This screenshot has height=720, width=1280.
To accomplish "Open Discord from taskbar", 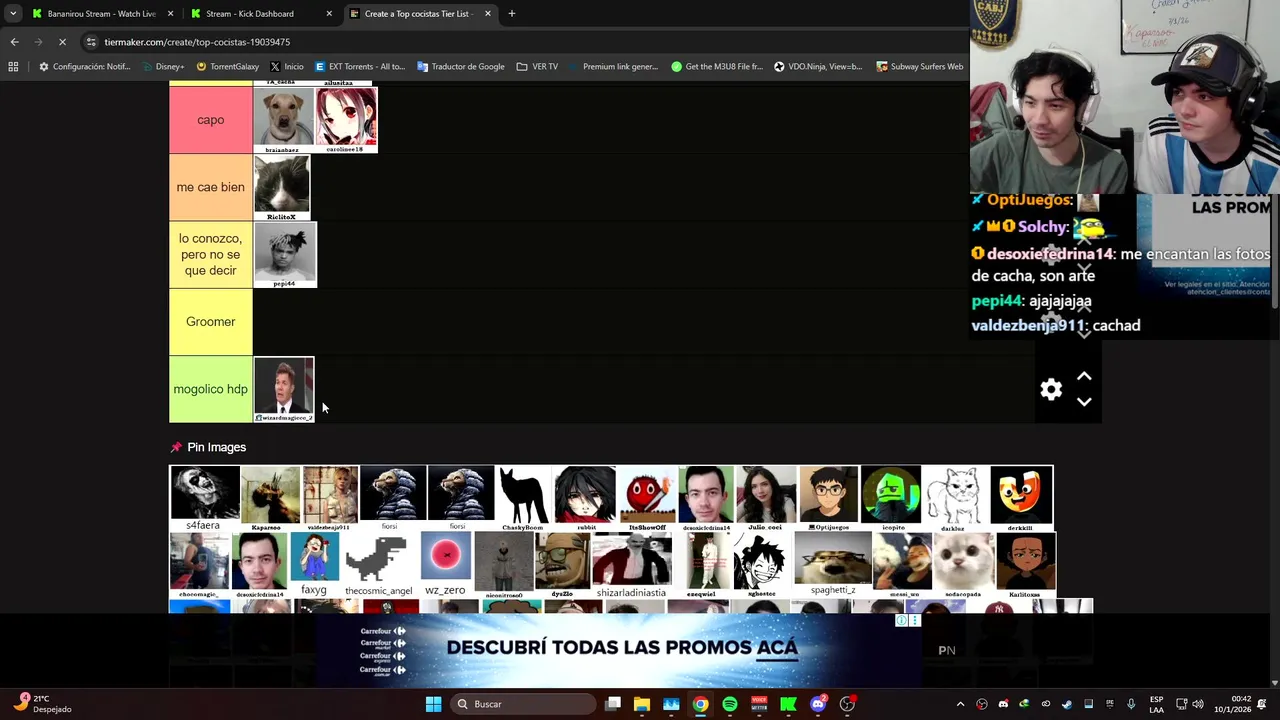I will (x=818, y=704).
